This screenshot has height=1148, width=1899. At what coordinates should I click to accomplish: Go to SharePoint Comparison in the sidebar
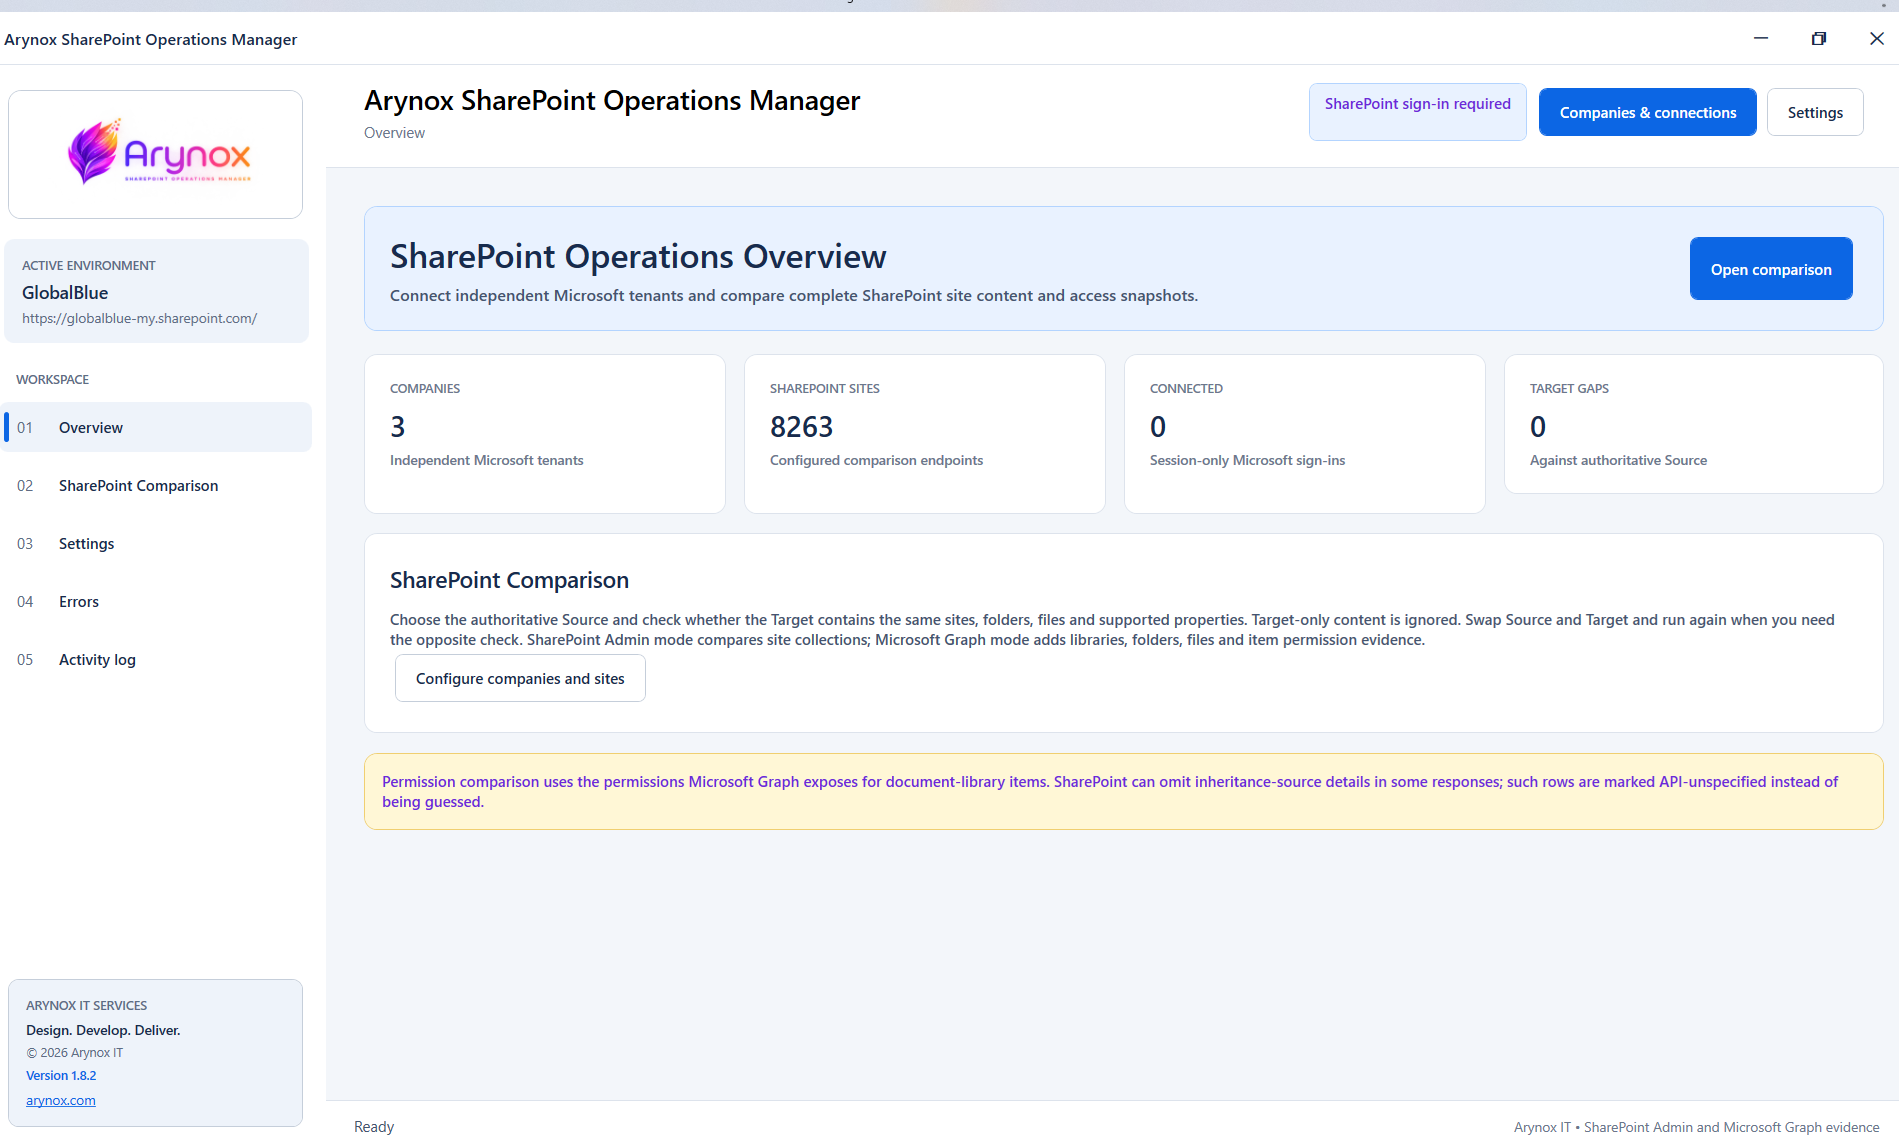157,485
